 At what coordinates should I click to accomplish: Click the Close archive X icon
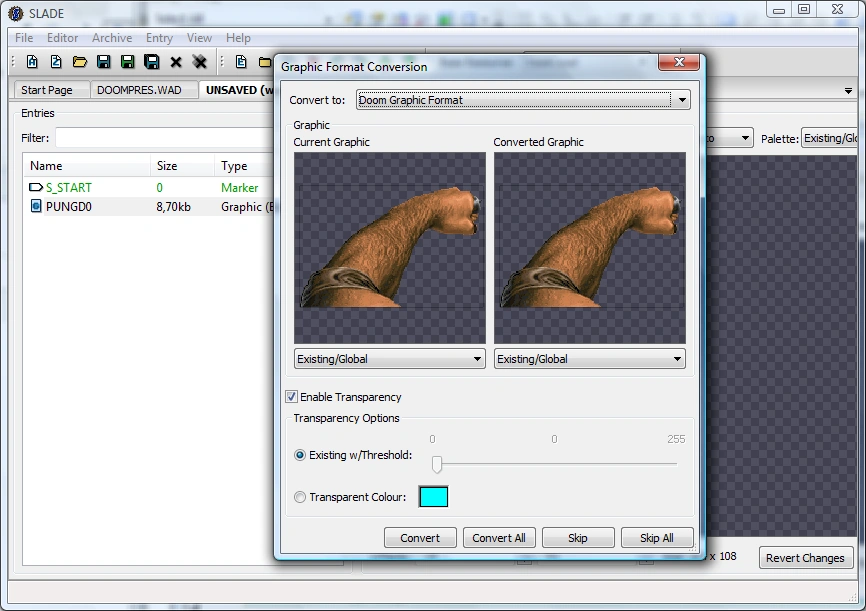point(176,62)
